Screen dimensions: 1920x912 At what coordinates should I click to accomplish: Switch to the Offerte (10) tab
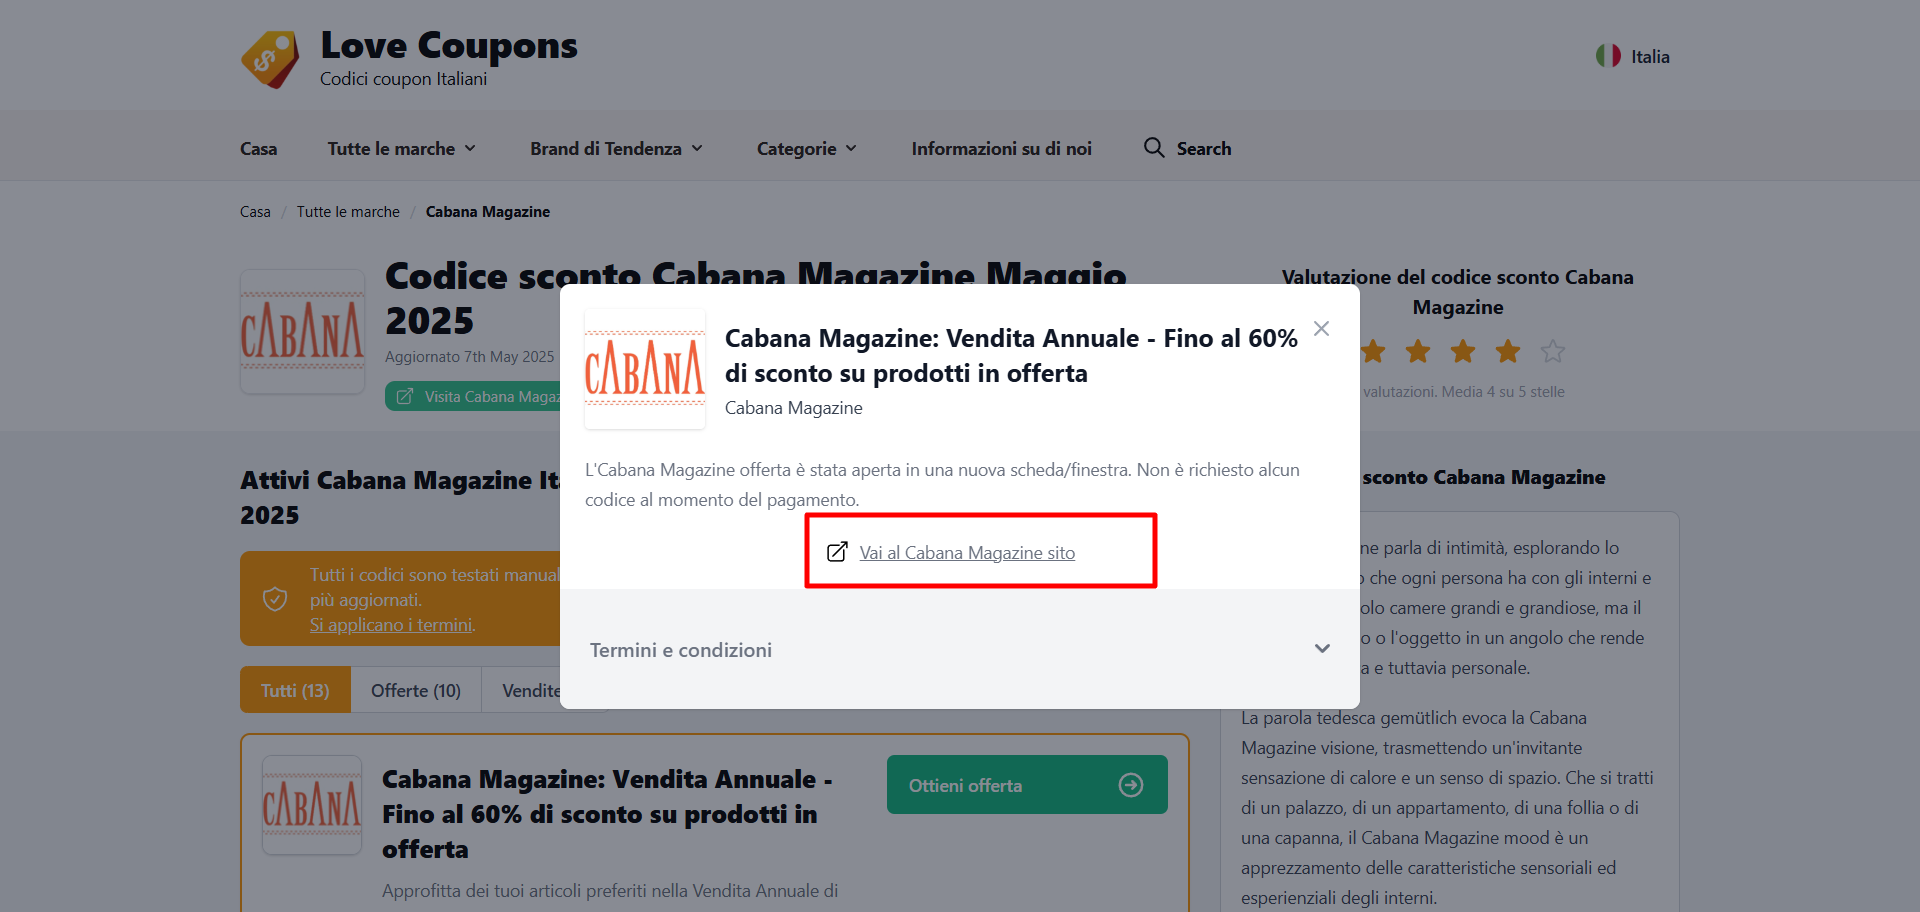416,690
